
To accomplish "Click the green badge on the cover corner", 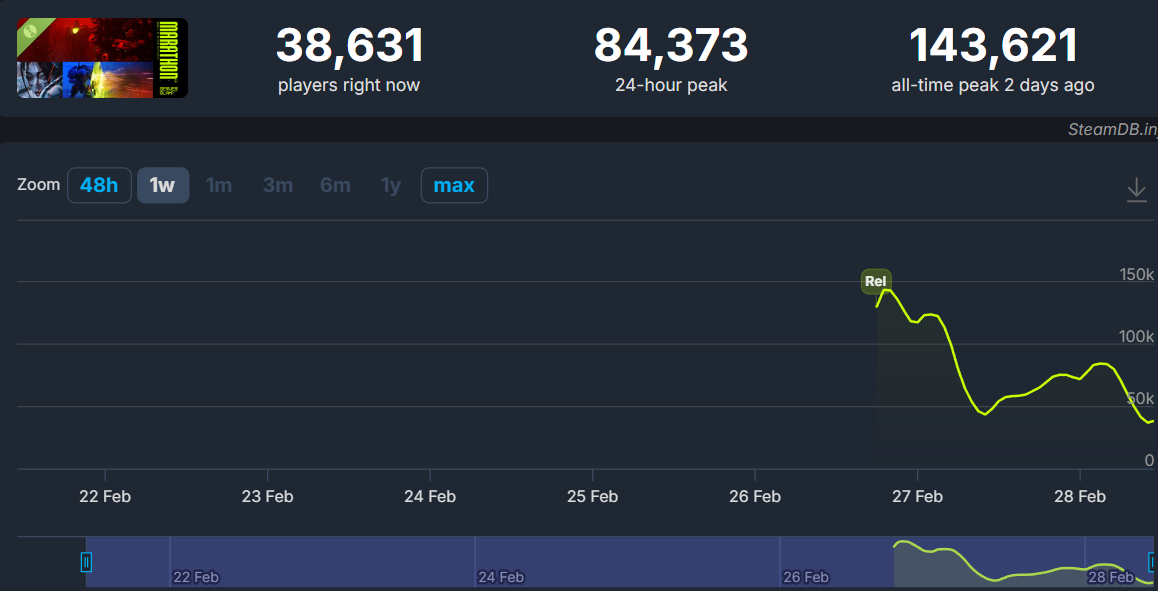I will 31,32.
